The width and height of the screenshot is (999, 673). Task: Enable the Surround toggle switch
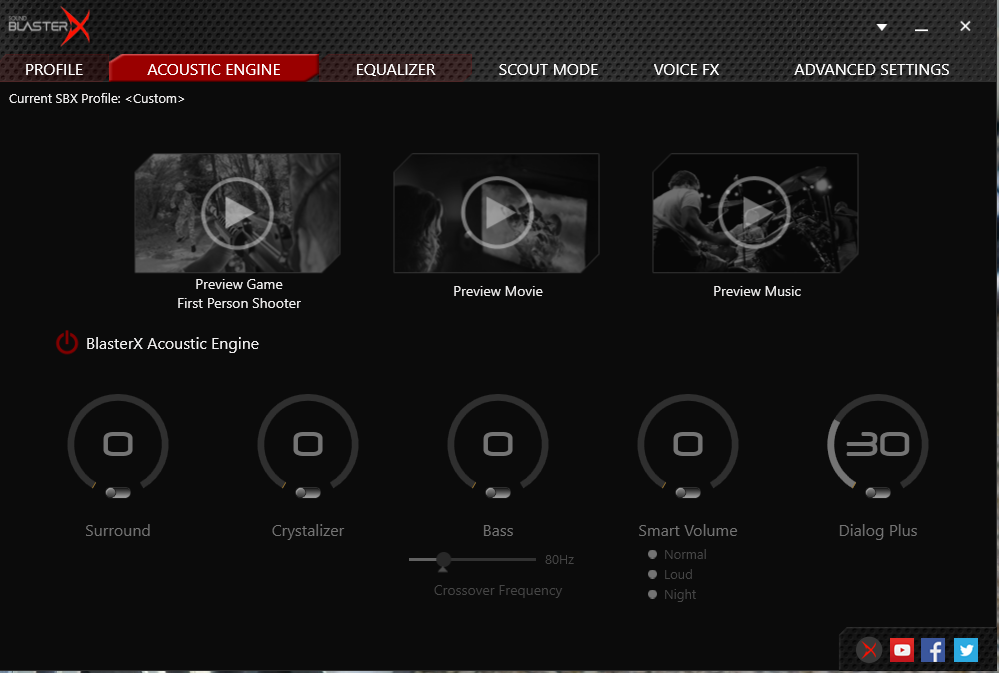118,492
